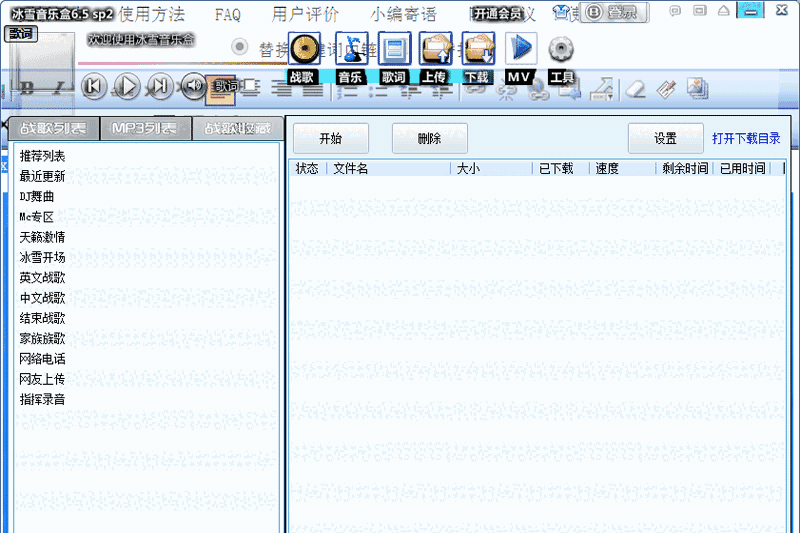Select 天籁激情 in the song list
Image resolution: width=800 pixels, height=533 pixels.
click(42, 237)
